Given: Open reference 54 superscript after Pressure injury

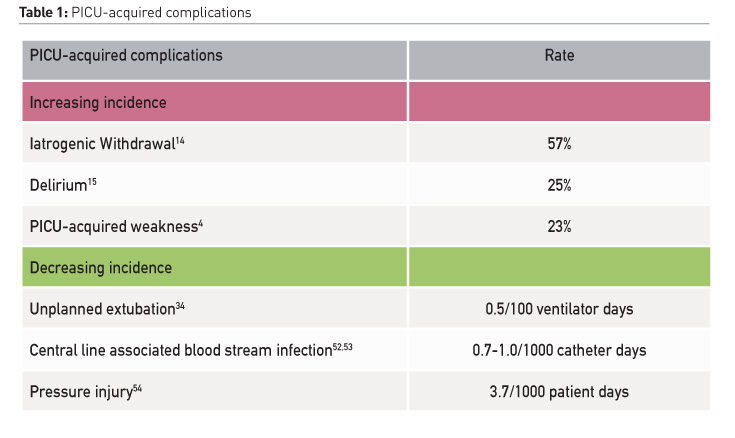Looking at the screenshot, I should click(137, 389).
